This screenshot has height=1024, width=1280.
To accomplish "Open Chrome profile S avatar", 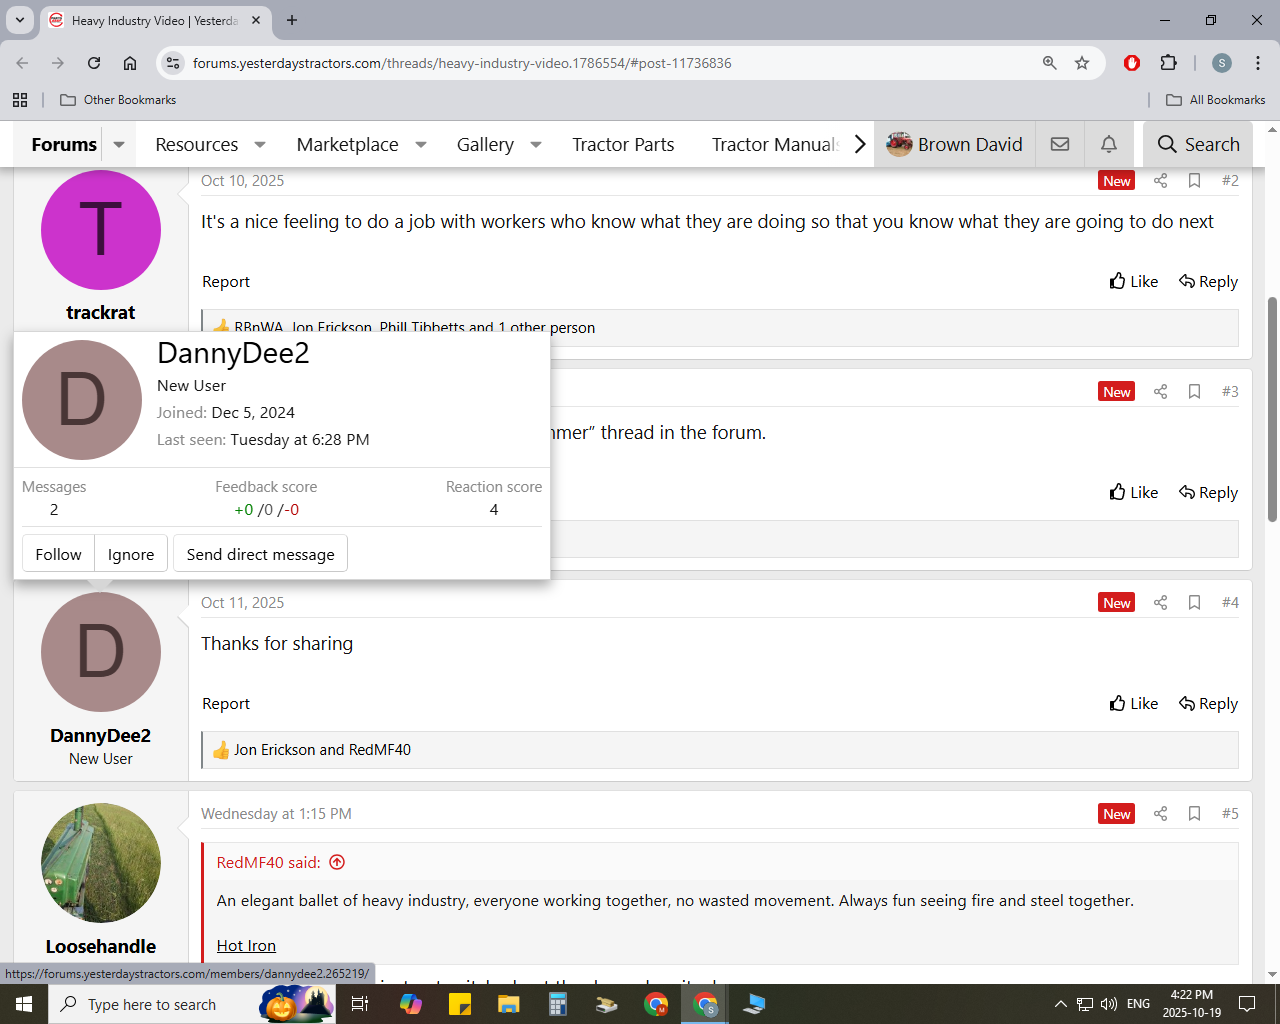I will pos(1222,63).
